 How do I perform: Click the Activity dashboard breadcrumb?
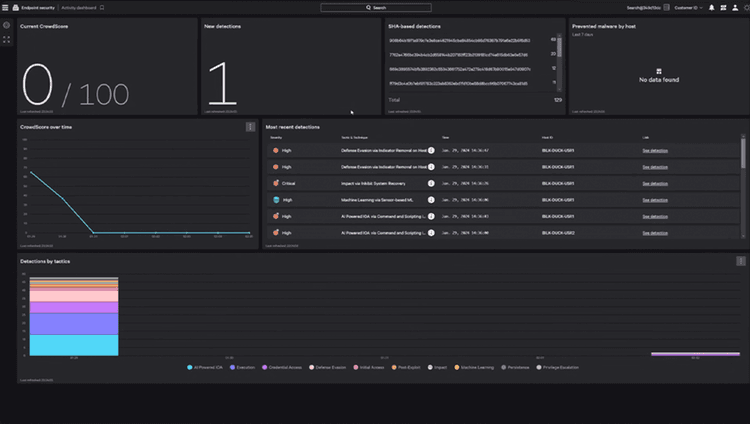(x=78, y=8)
